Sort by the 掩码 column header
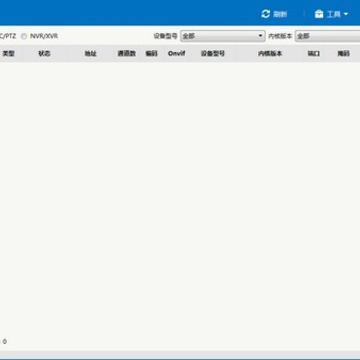Viewport: 360px width, 360px height. [343, 53]
